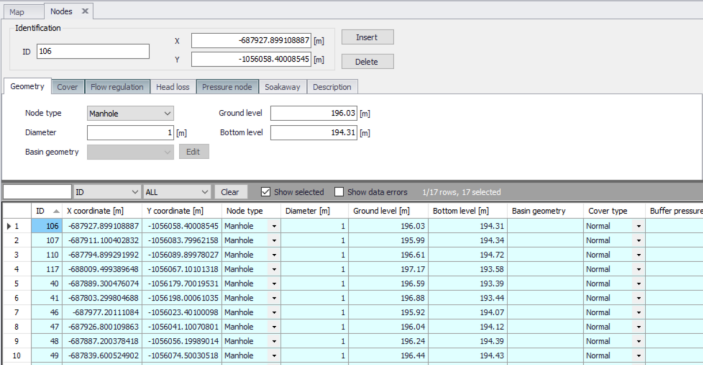Select the ID cell 117
The height and width of the screenshot is (365, 703).
point(47,269)
